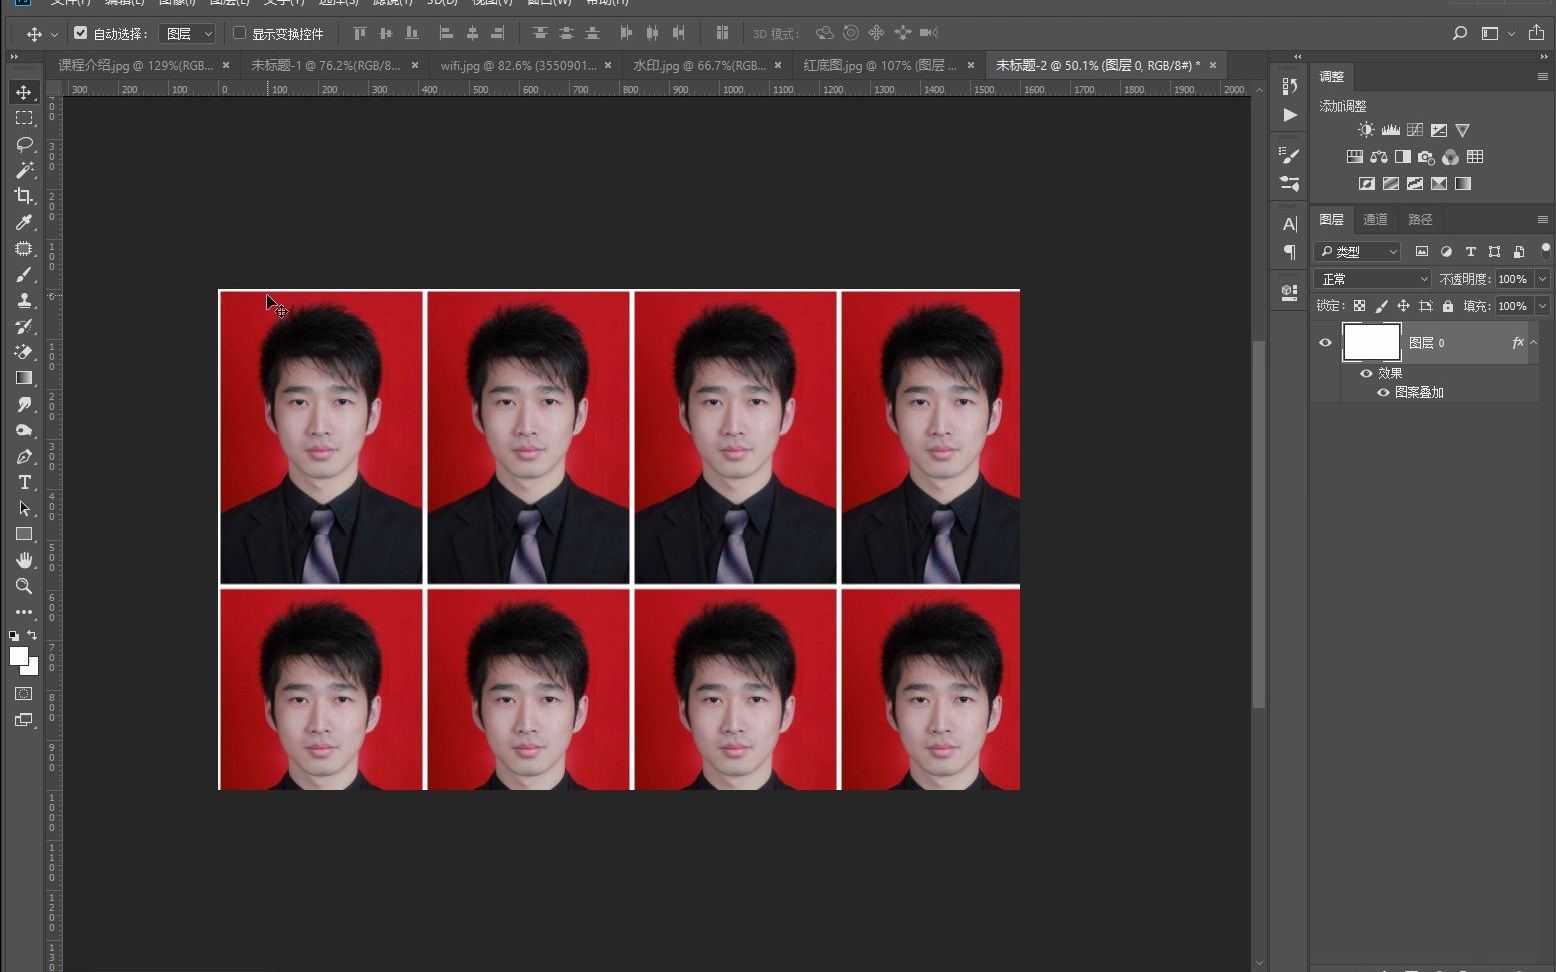Toggle lock transparent pixels
This screenshot has height=972, width=1556.
[x=1359, y=306]
